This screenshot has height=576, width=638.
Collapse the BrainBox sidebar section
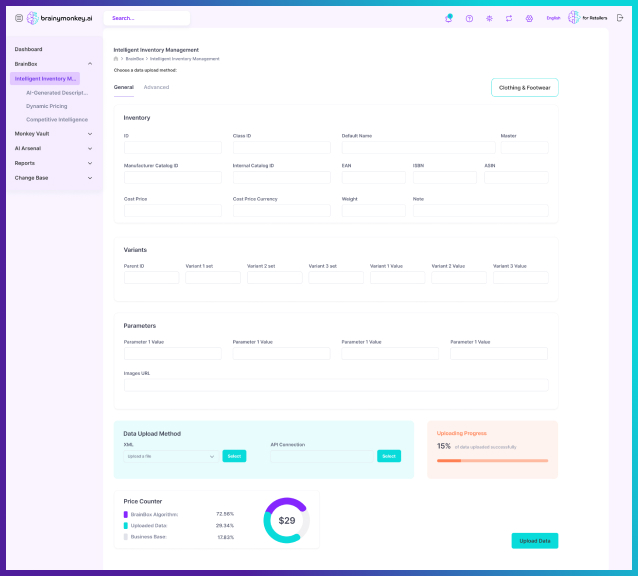(x=90, y=64)
